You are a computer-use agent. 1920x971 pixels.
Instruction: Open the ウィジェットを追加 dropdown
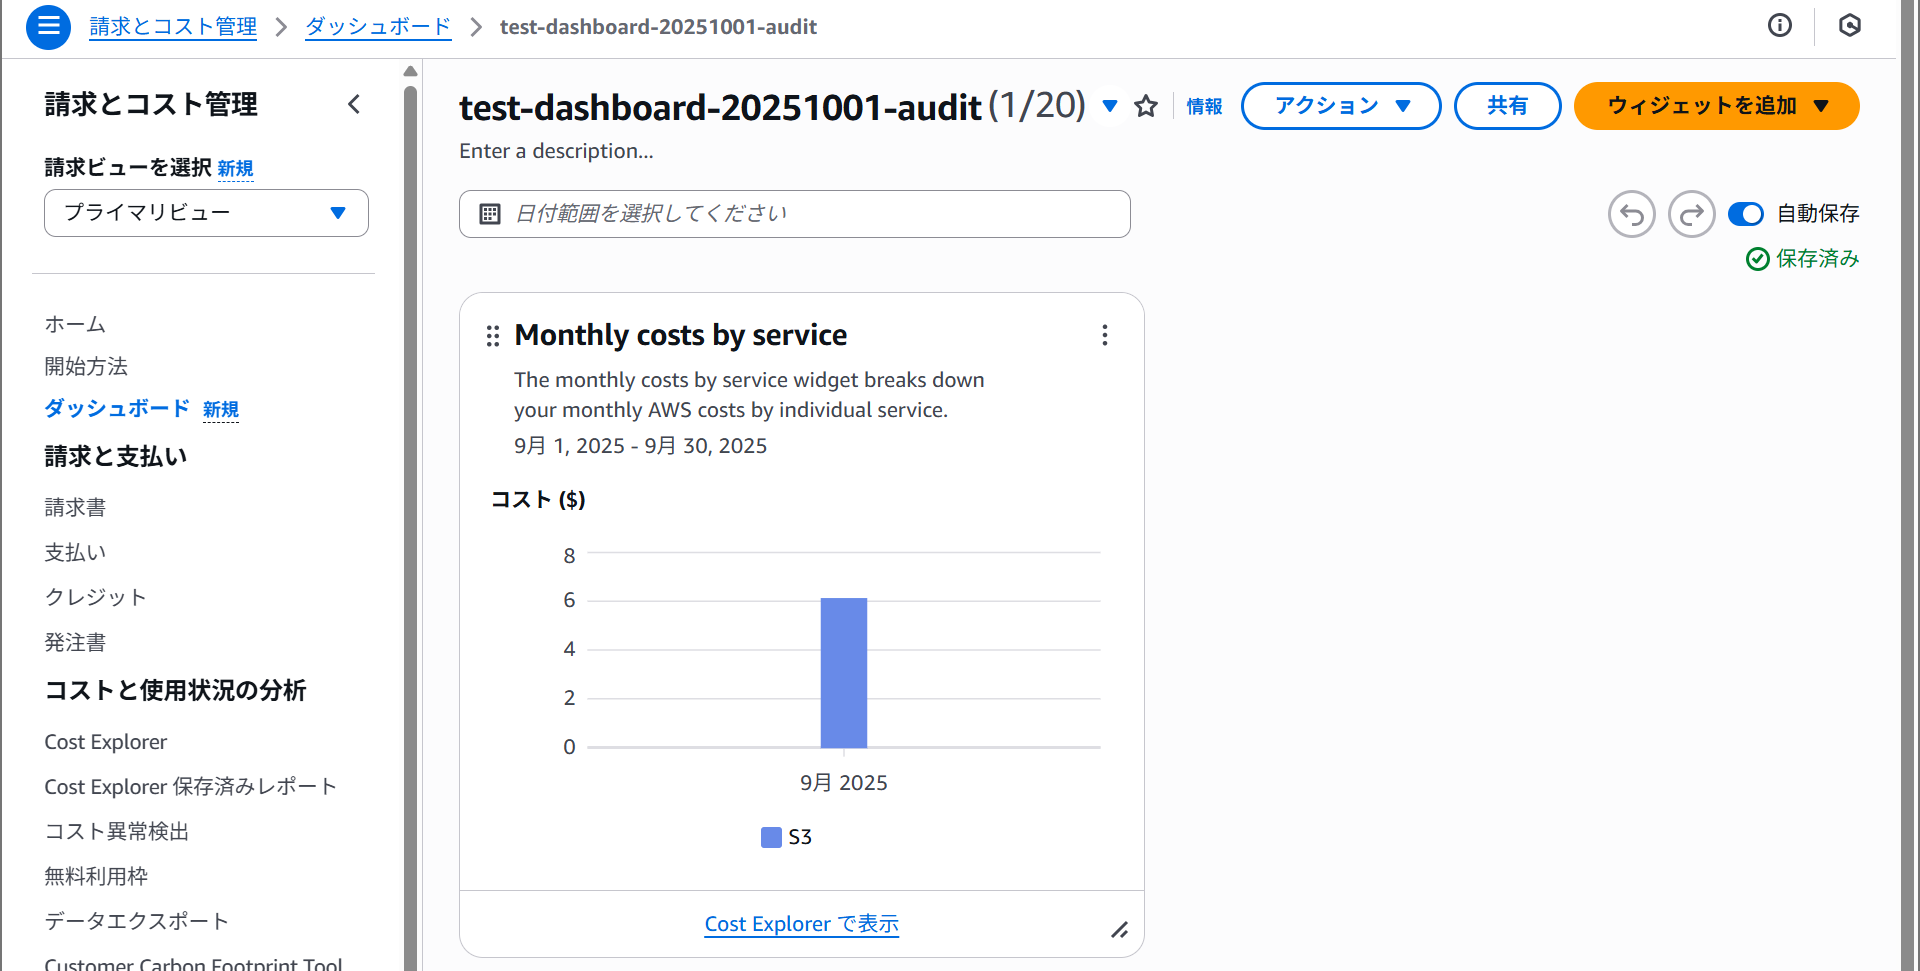point(1716,106)
